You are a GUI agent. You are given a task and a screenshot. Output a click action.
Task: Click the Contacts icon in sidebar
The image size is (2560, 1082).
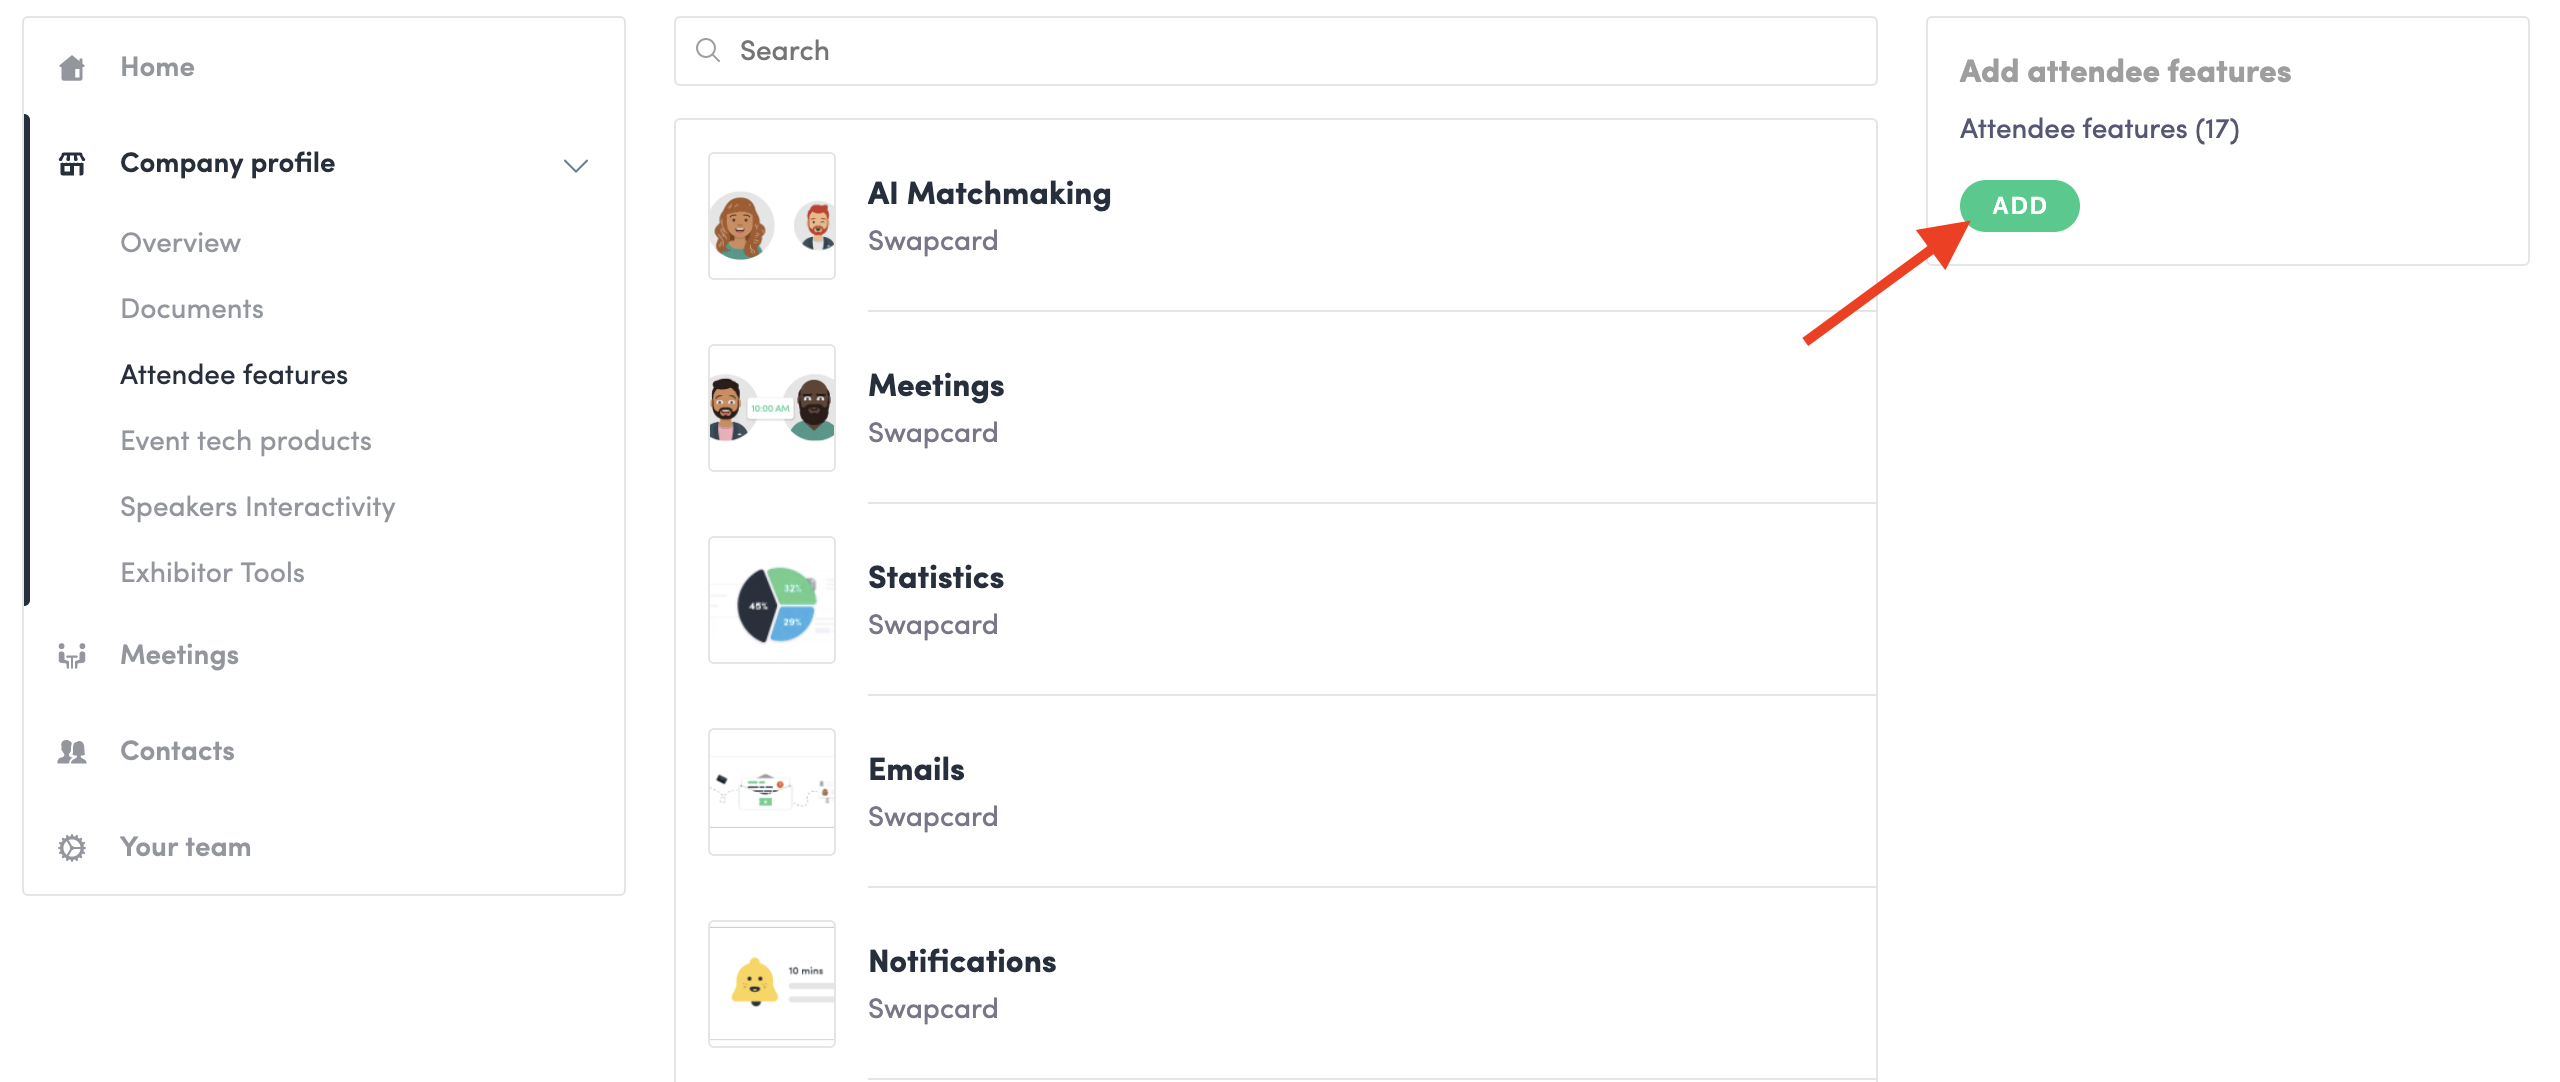[72, 751]
